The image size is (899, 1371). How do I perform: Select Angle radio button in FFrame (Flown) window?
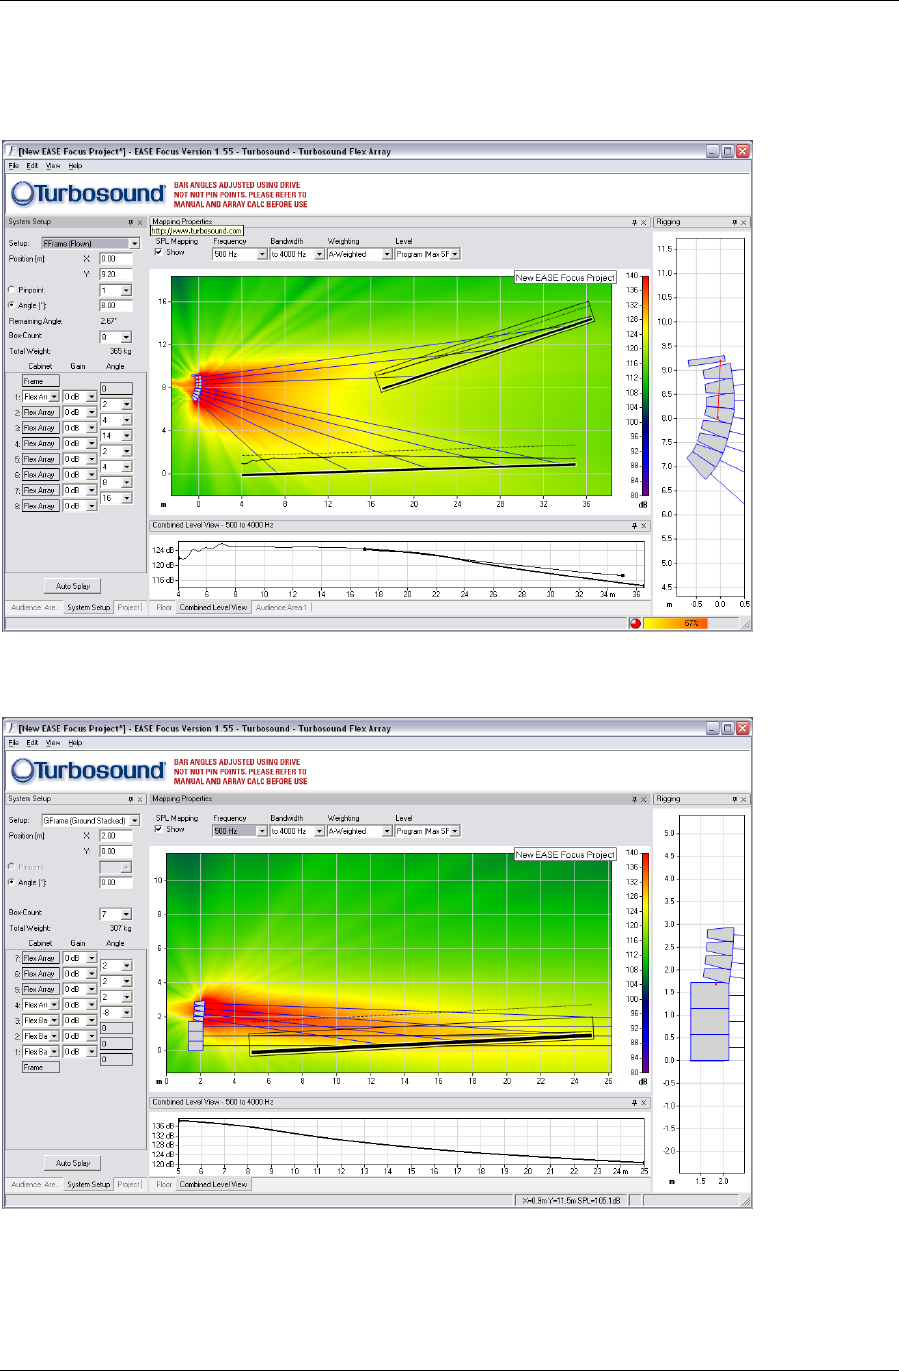click(x=12, y=306)
